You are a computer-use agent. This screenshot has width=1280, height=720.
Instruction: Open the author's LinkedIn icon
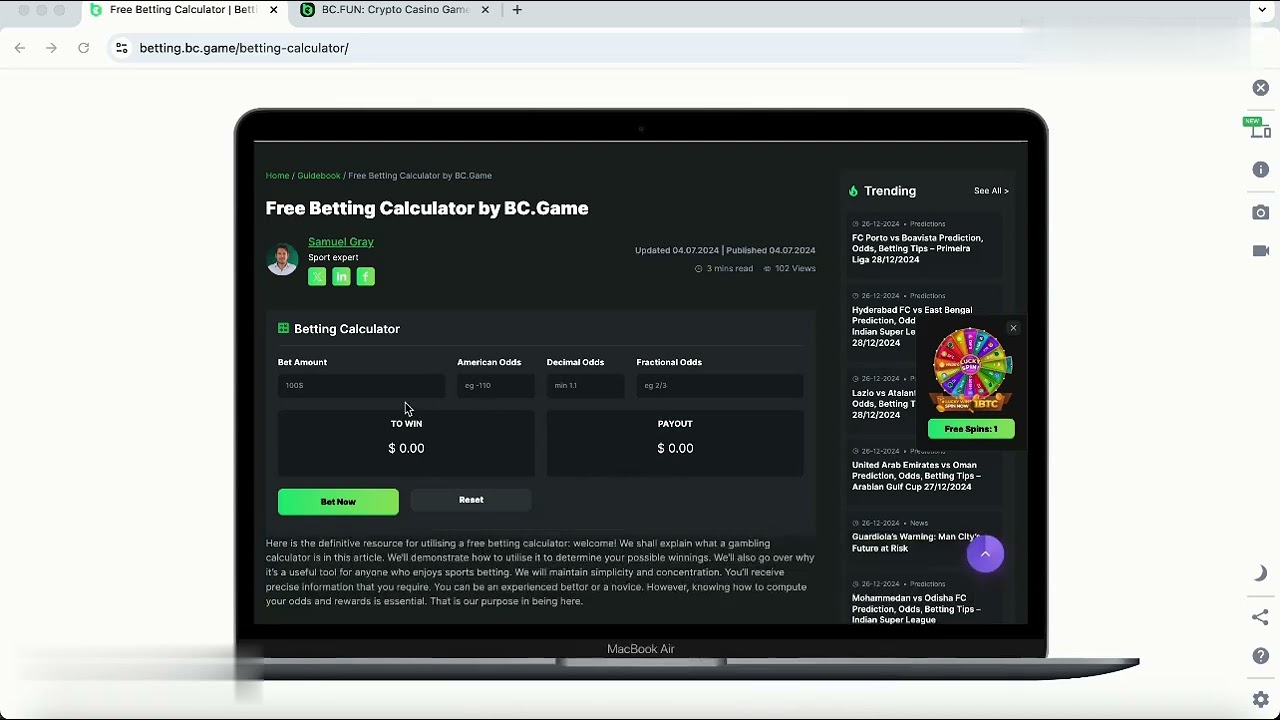pyautogui.click(x=341, y=277)
